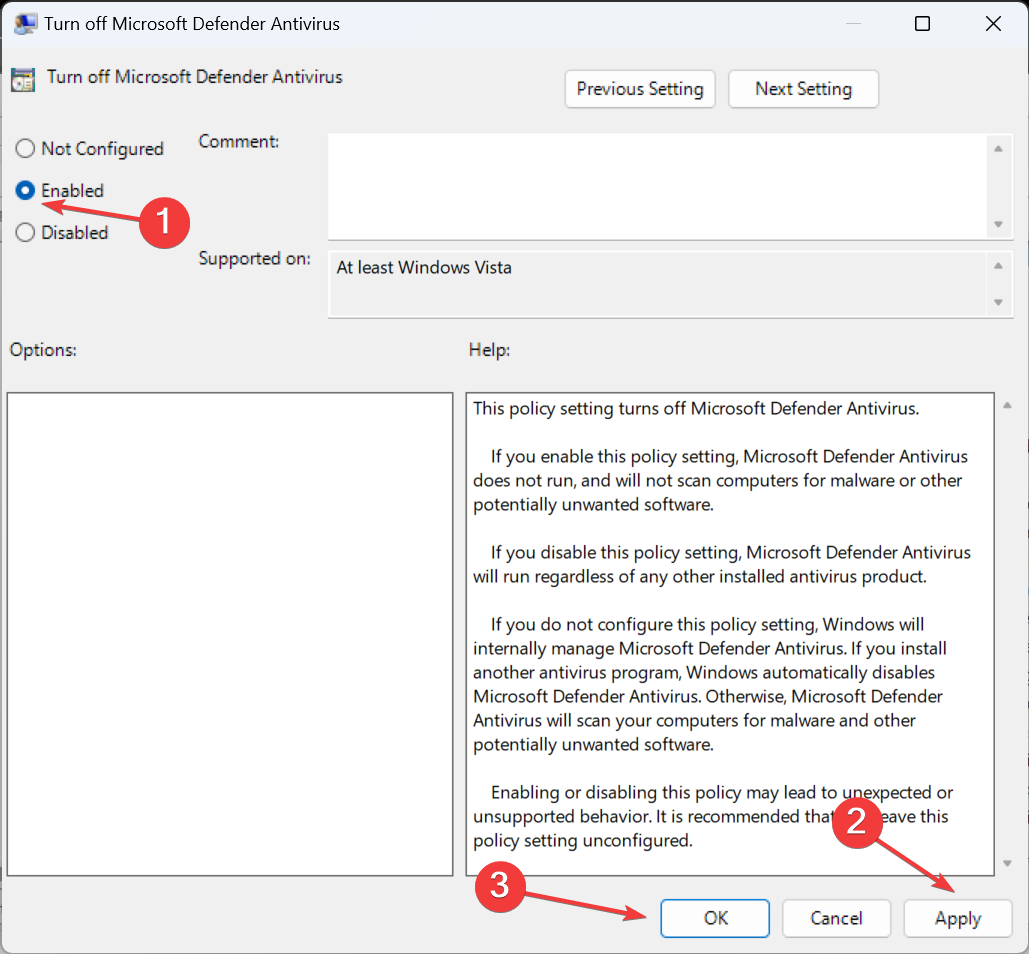Click the "If you enable this policy" paragraph
This screenshot has height=954, width=1029.
721,480
